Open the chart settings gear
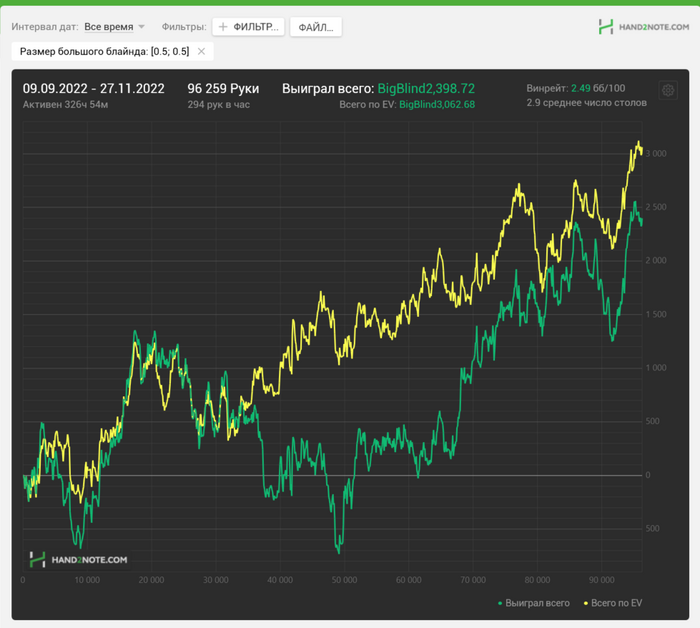The width and height of the screenshot is (700, 628). tap(668, 90)
